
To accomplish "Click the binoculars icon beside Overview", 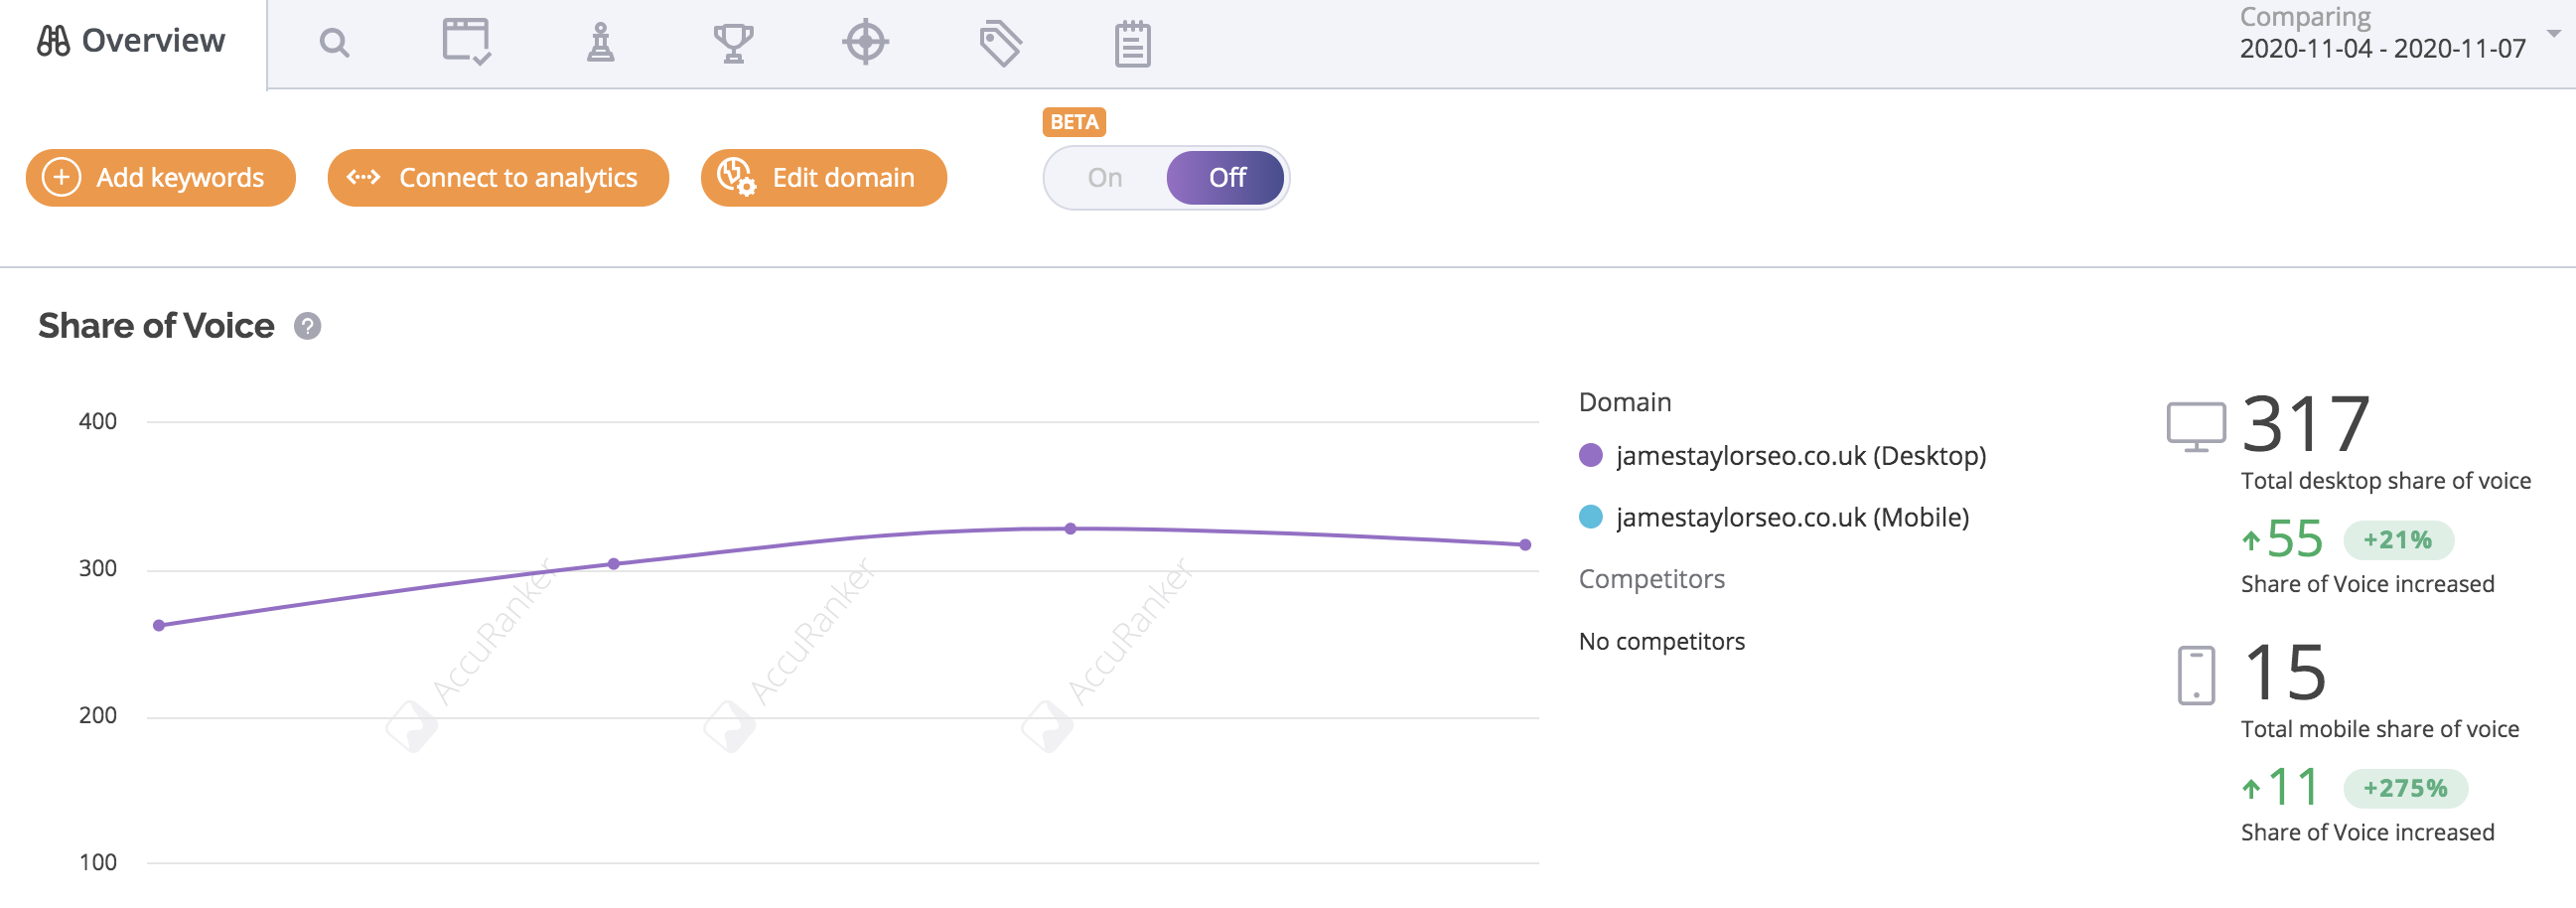I will click(x=53, y=41).
